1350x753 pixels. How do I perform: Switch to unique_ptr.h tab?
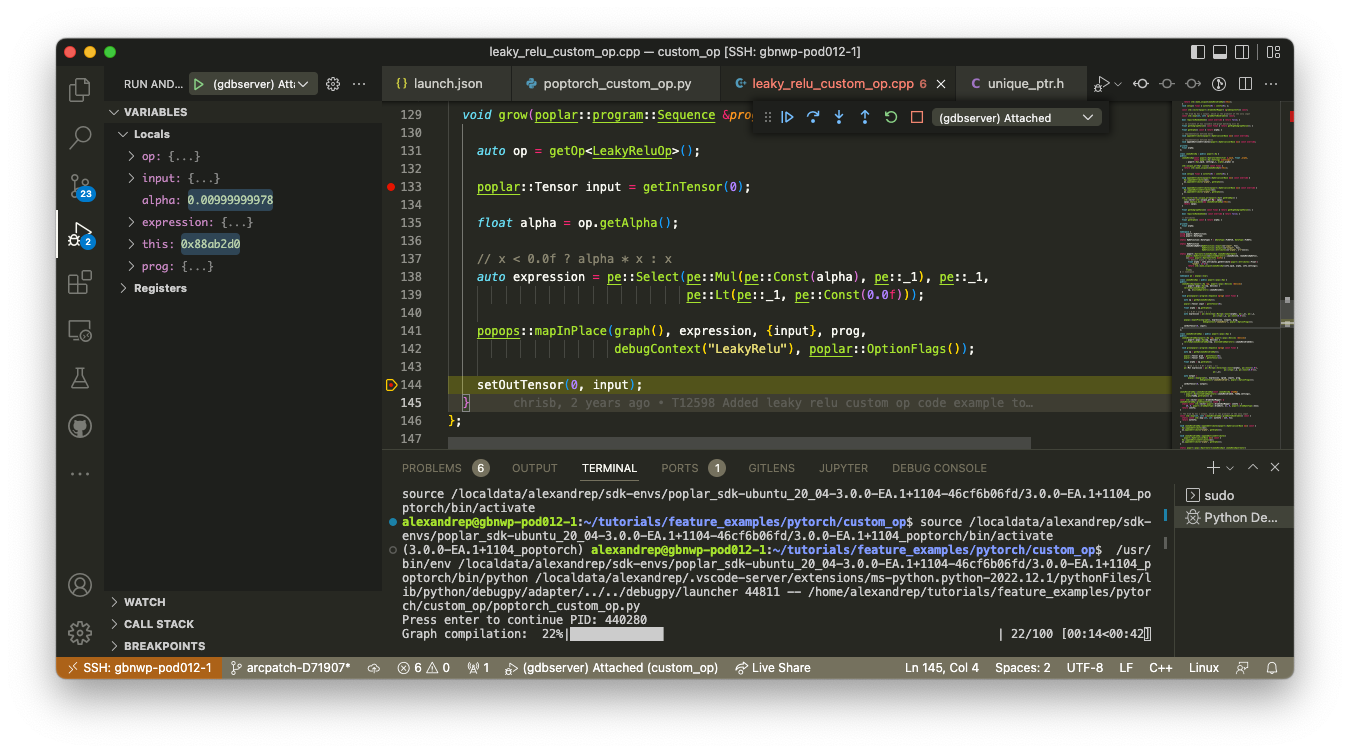click(1019, 84)
